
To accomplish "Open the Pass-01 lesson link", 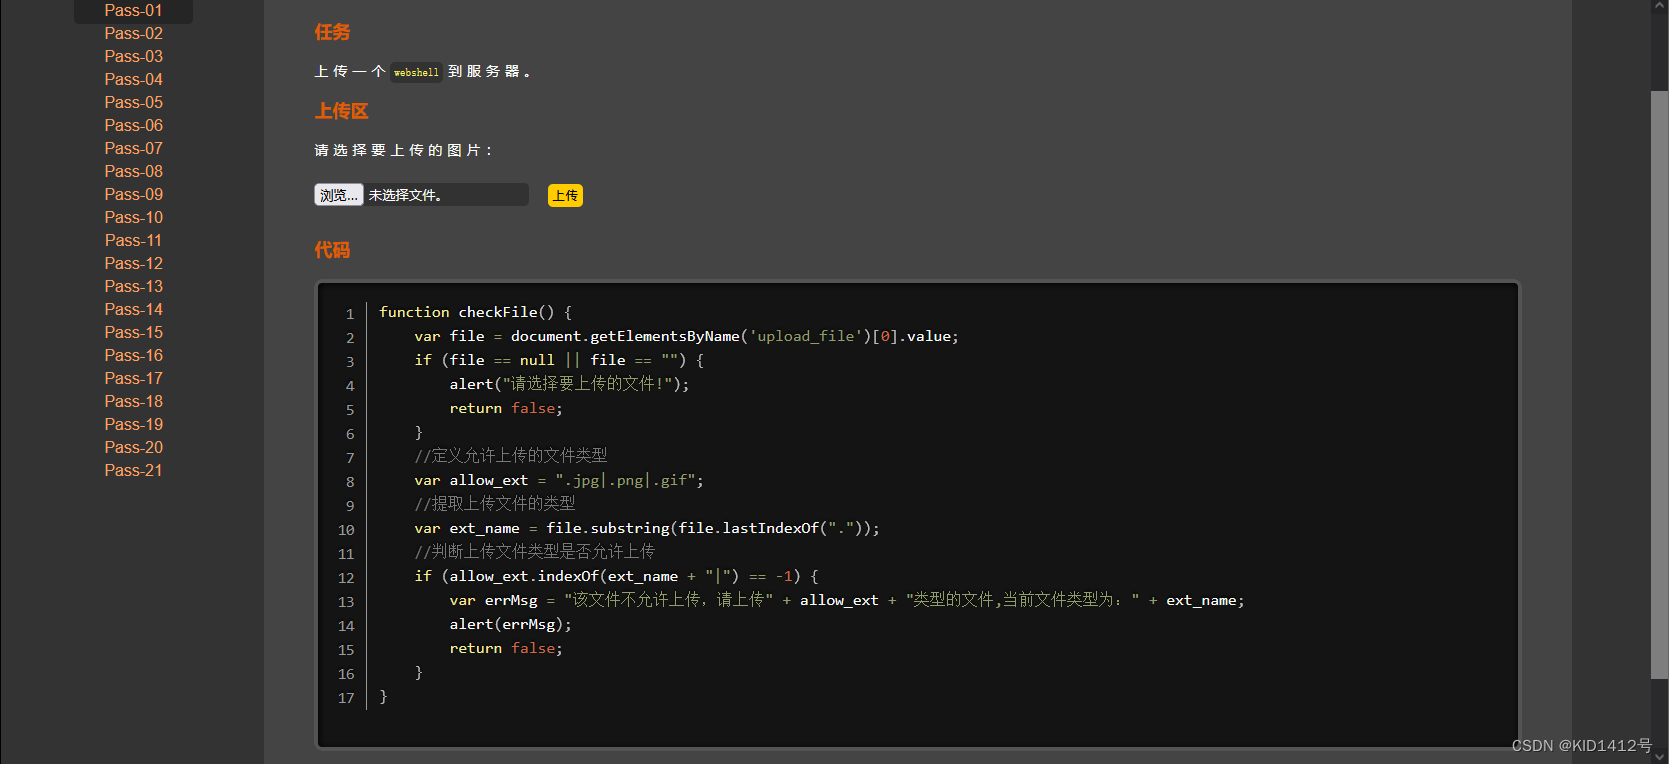I will (133, 10).
